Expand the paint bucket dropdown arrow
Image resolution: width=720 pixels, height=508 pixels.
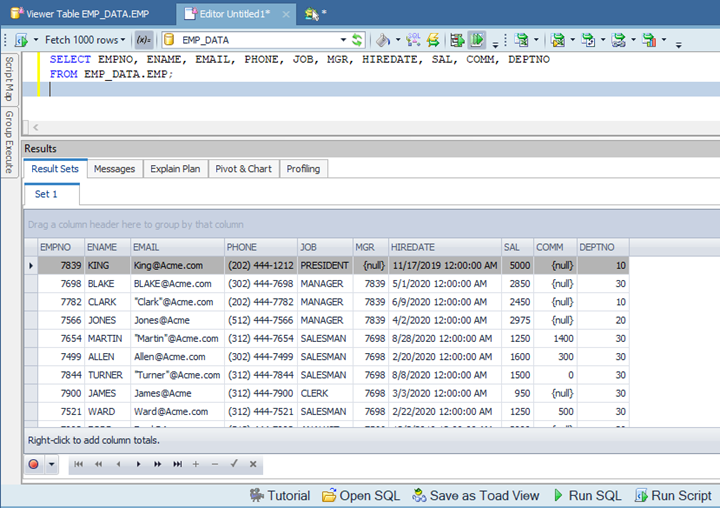pyautogui.click(x=398, y=40)
